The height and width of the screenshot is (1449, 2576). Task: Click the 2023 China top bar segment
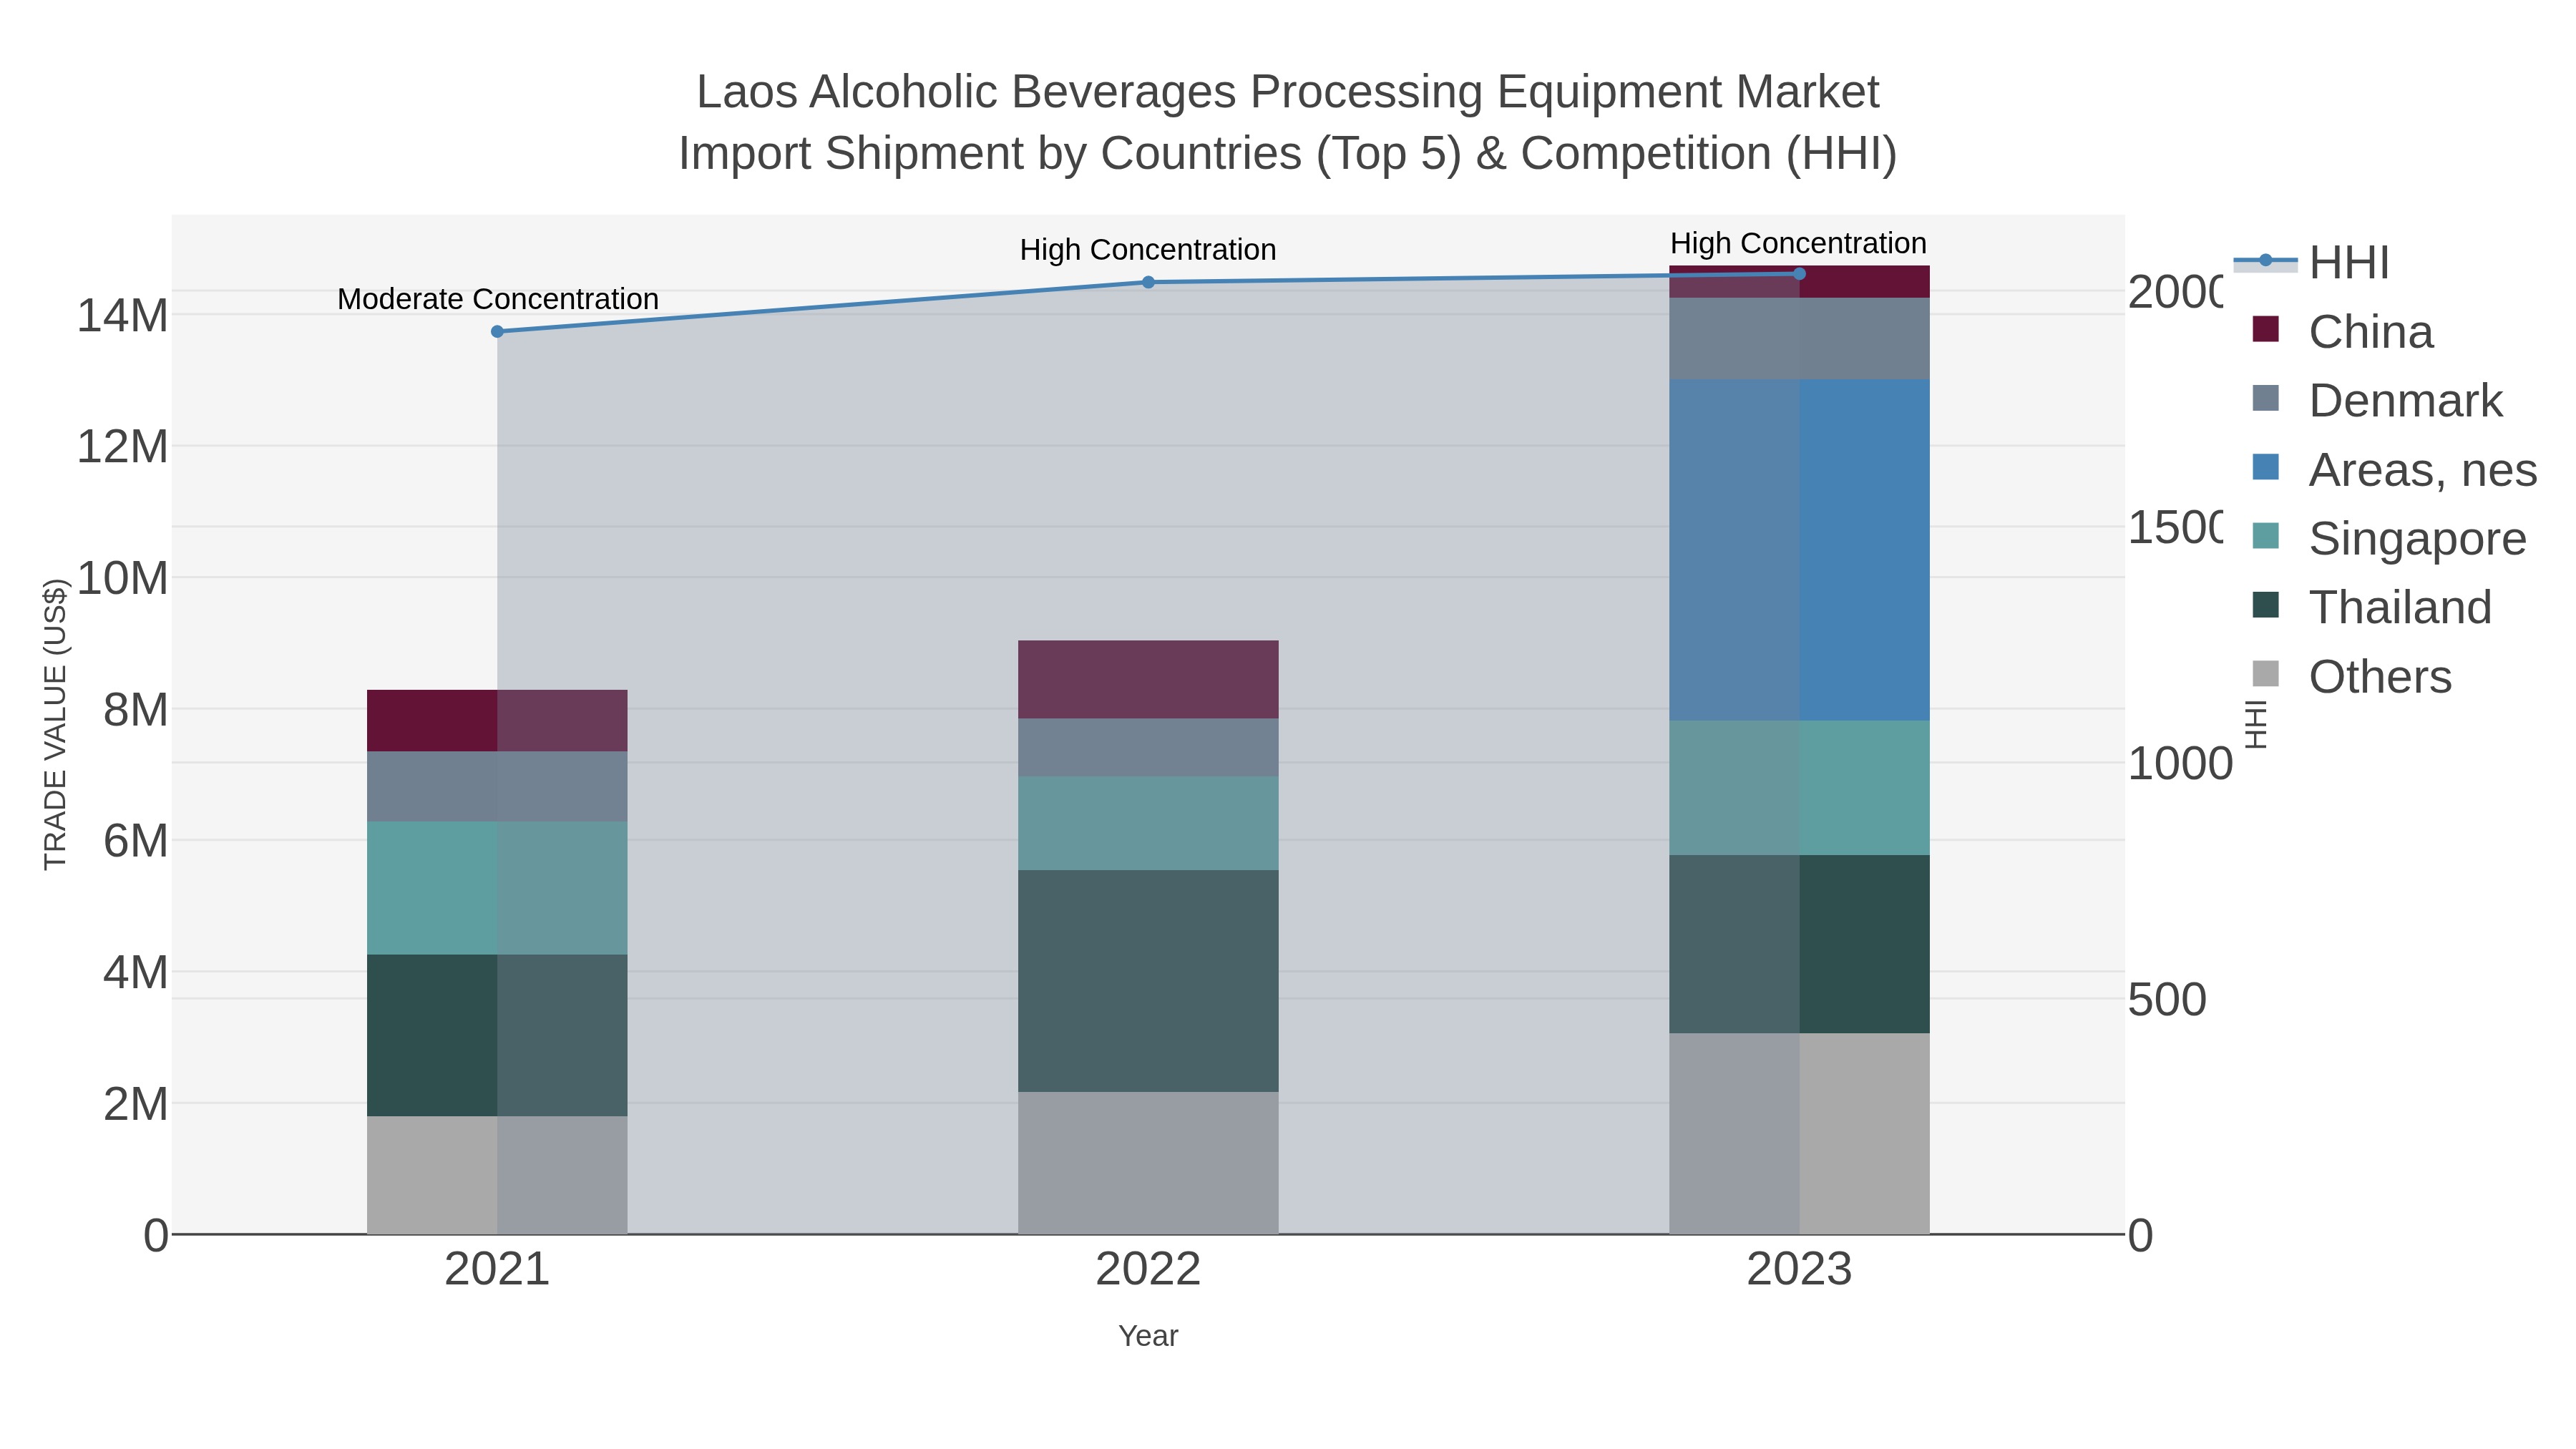(x=1799, y=283)
